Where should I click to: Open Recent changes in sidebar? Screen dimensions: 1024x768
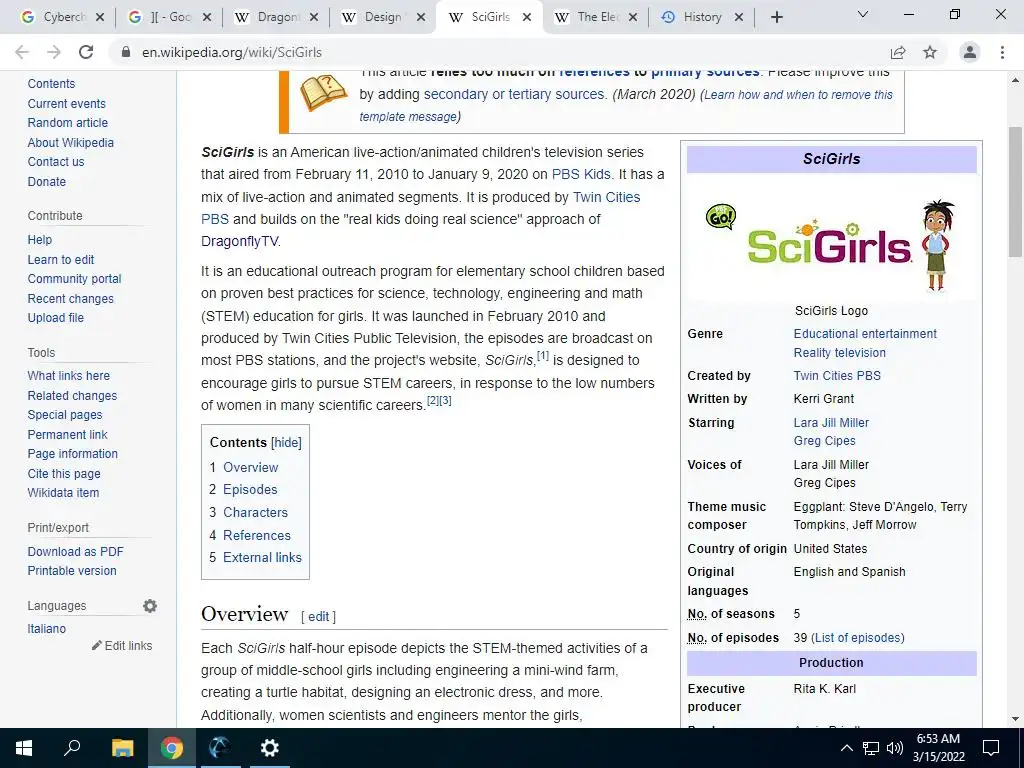pos(71,299)
